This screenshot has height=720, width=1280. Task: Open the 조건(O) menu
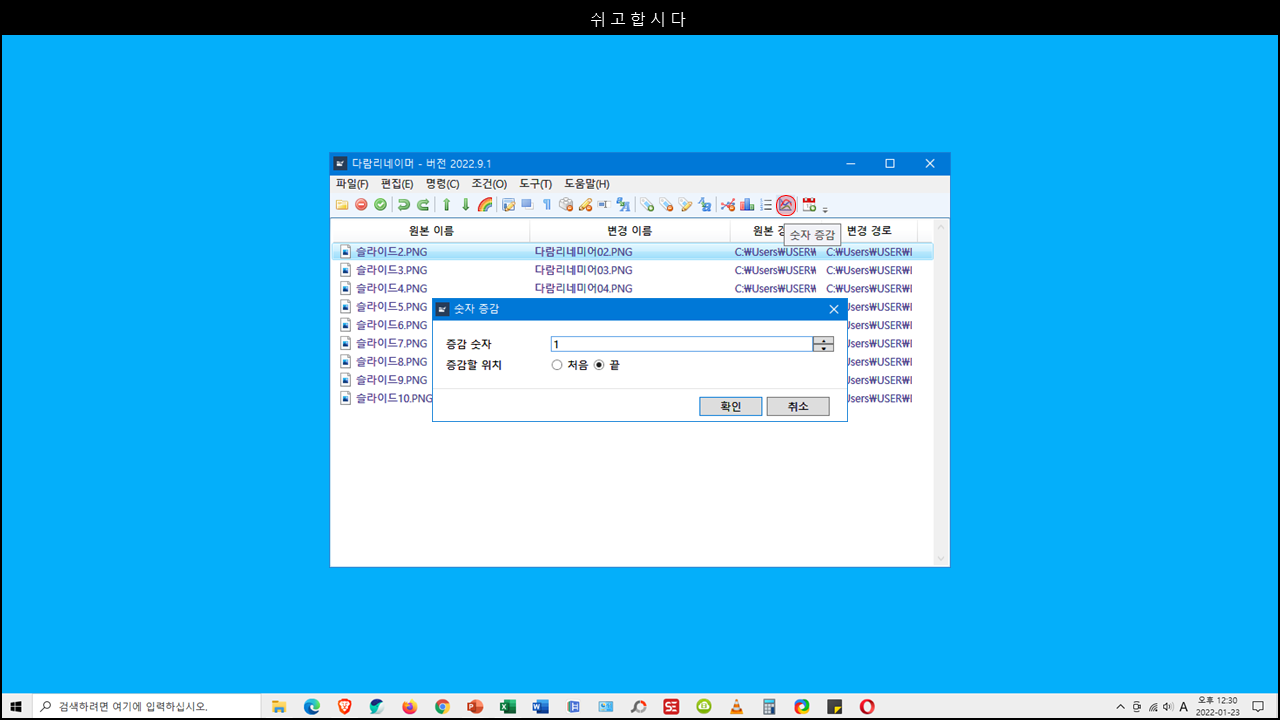[489, 184]
